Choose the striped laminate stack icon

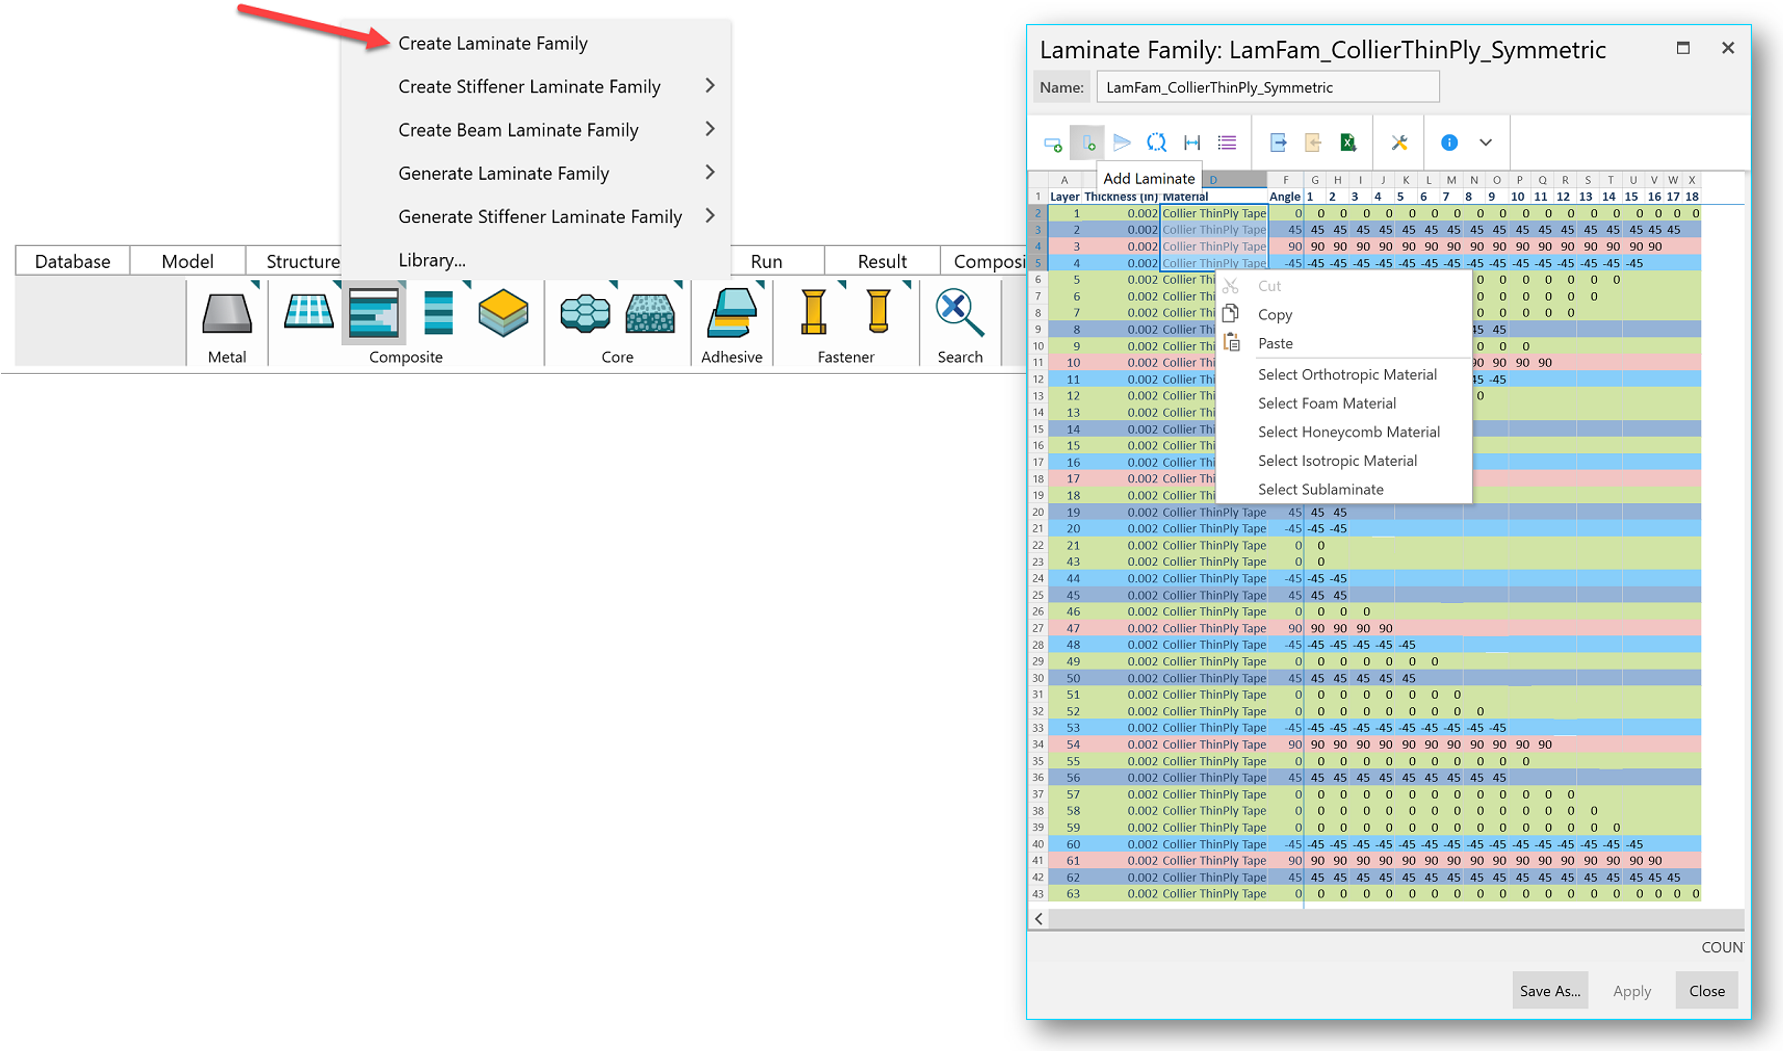tap(438, 312)
